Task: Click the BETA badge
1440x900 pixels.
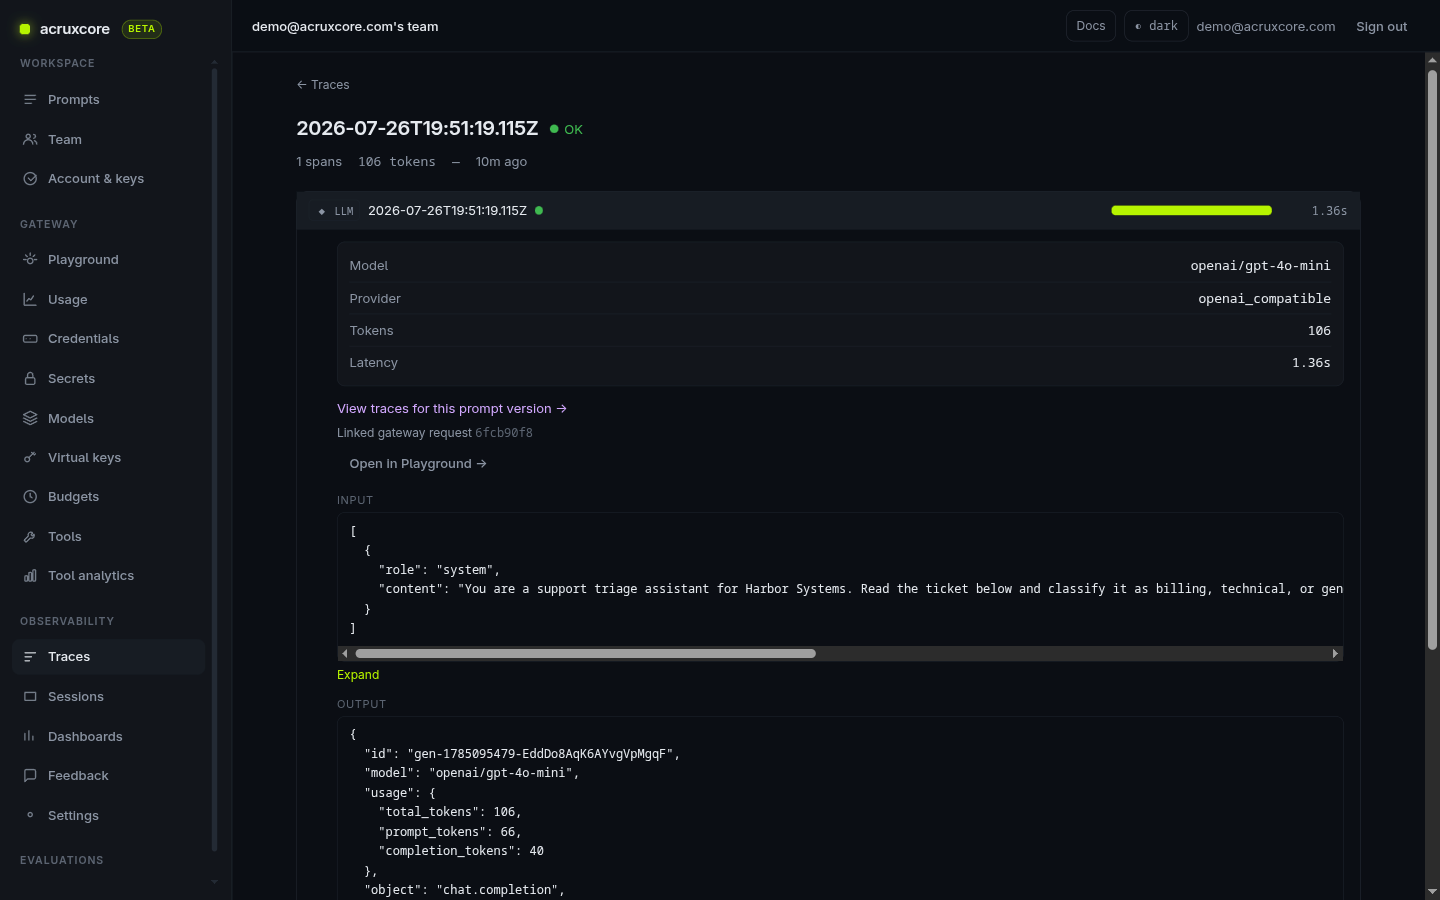Action: [141, 29]
